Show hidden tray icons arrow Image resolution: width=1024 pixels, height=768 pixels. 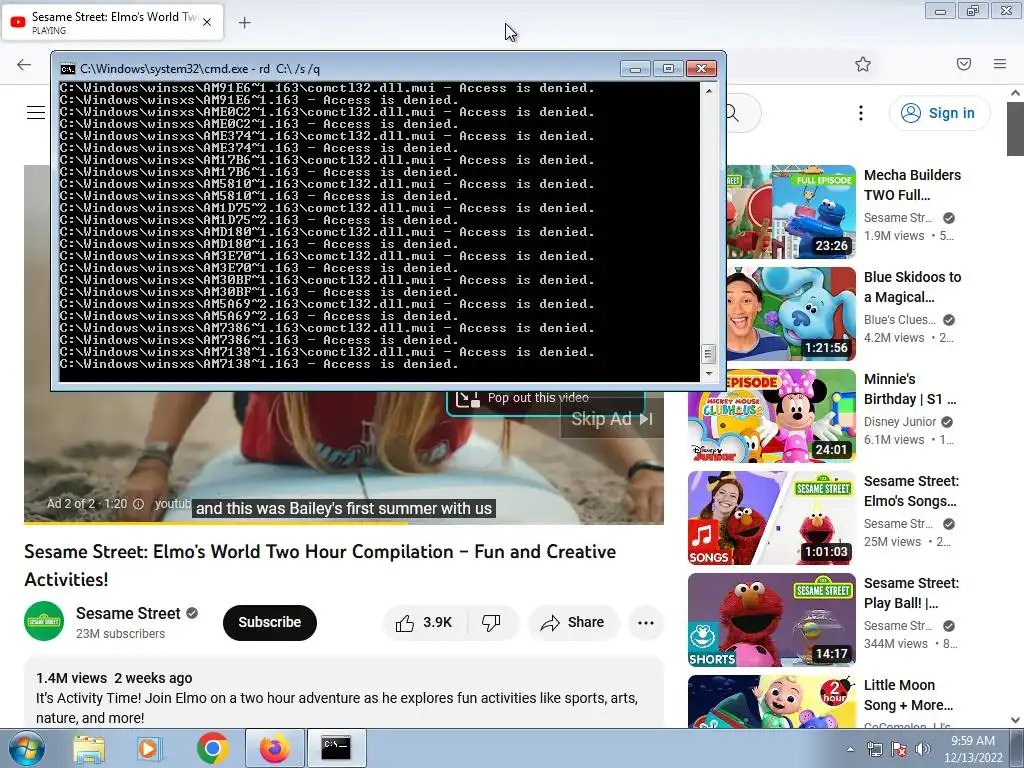coord(850,749)
